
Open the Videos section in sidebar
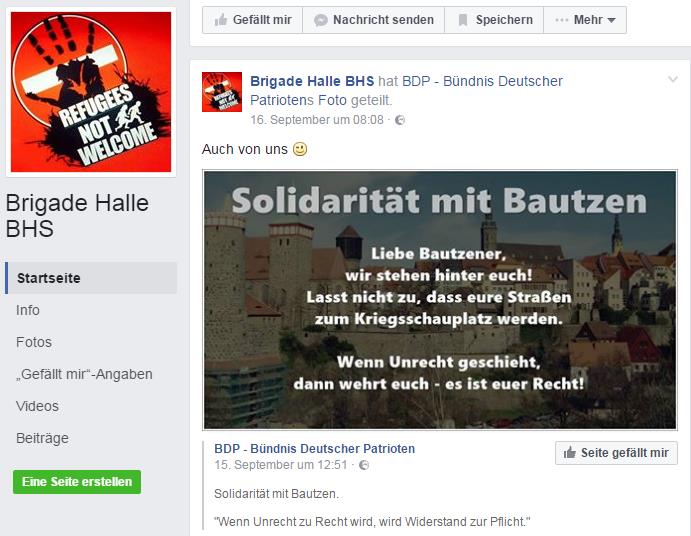[x=37, y=406]
